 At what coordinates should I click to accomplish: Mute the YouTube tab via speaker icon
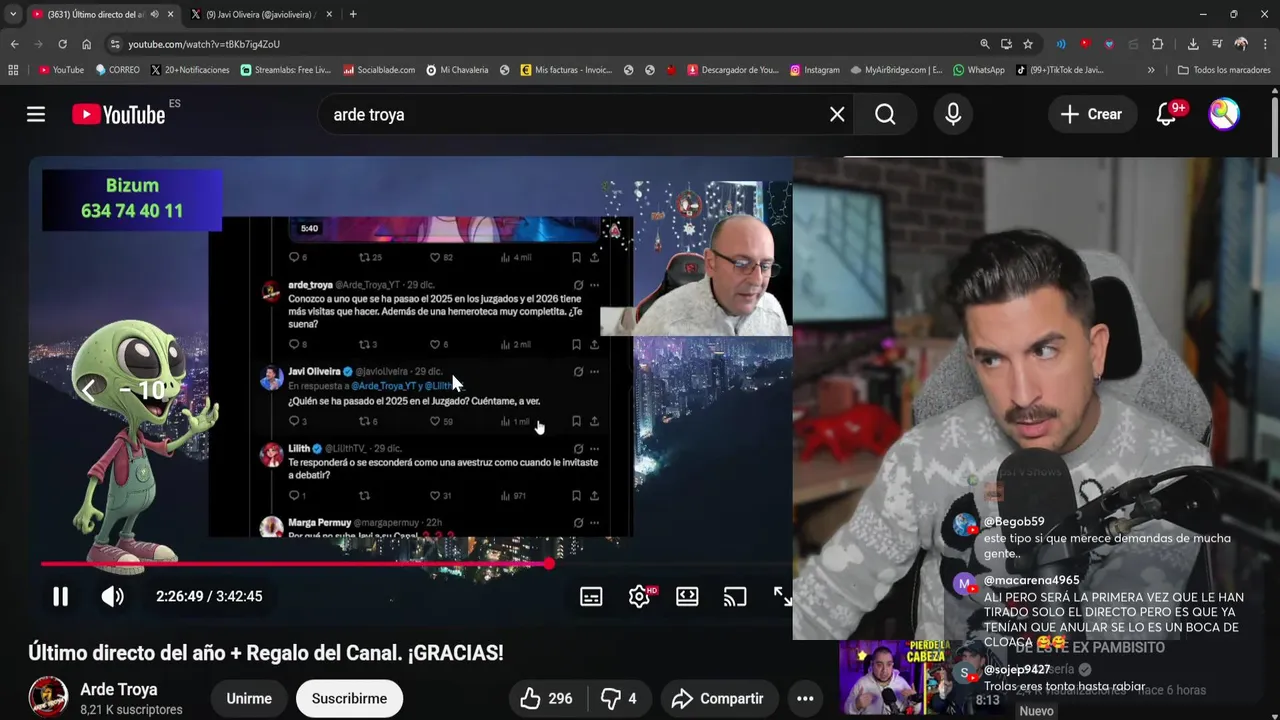154,14
